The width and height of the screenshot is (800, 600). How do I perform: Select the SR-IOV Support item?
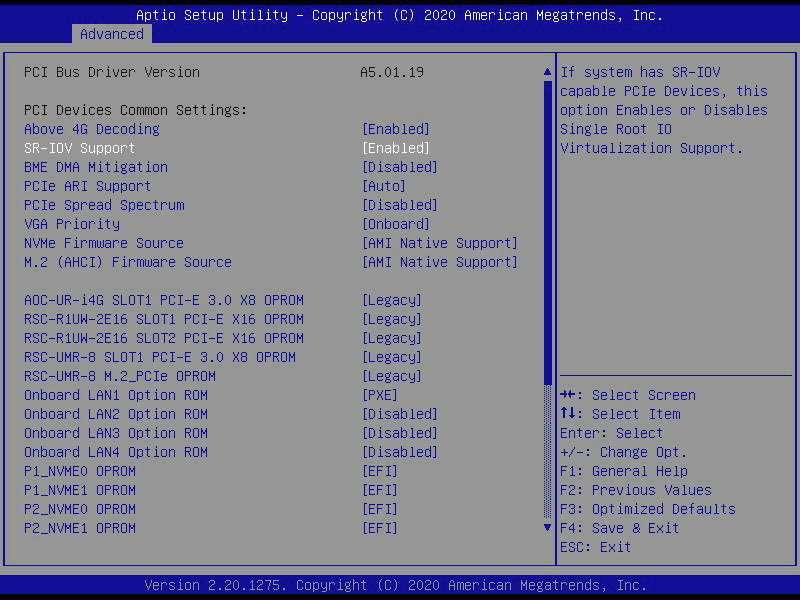click(x=80, y=148)
